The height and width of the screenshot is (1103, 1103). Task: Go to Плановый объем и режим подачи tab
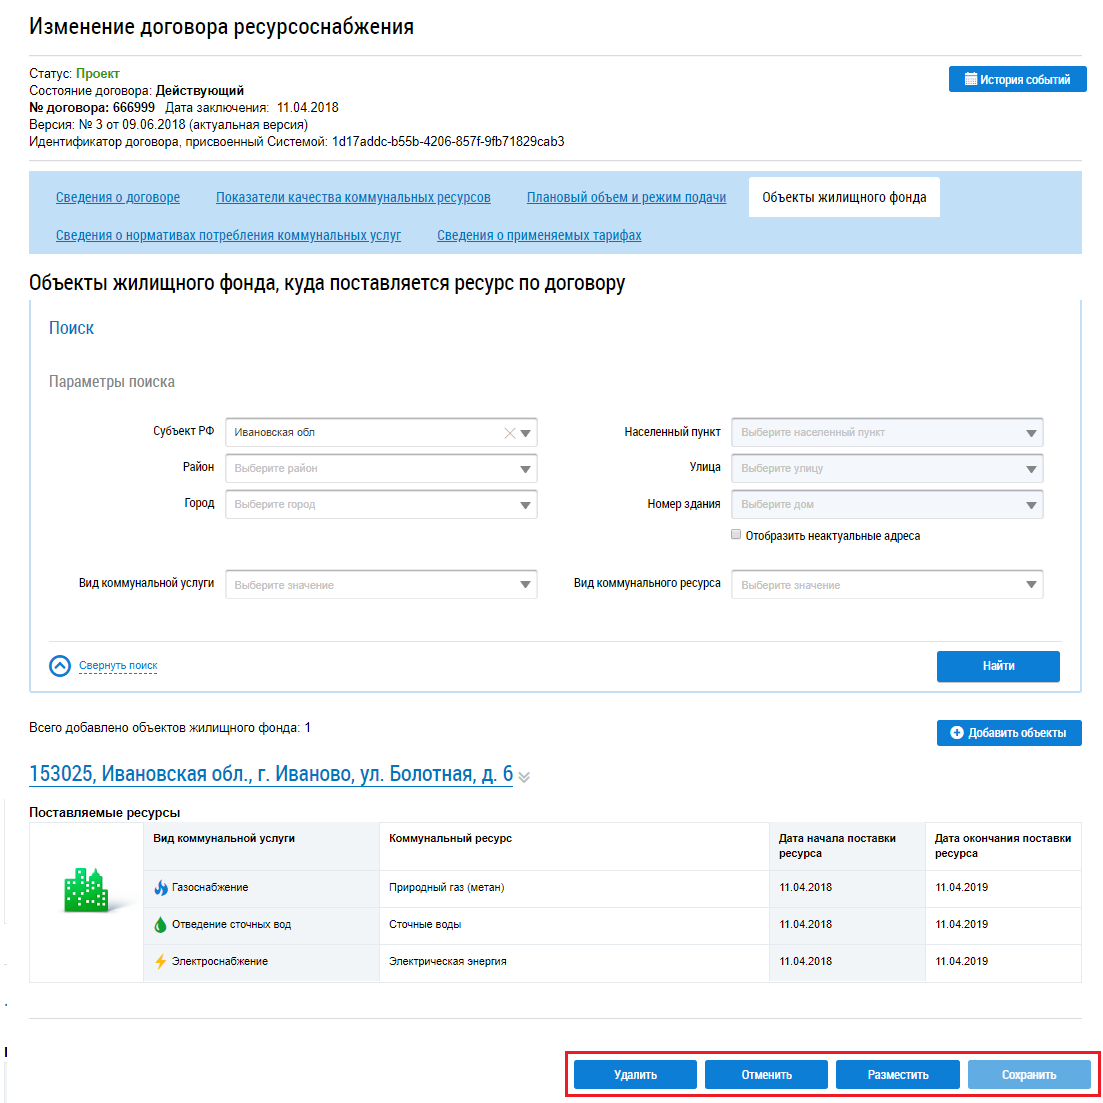626,198
